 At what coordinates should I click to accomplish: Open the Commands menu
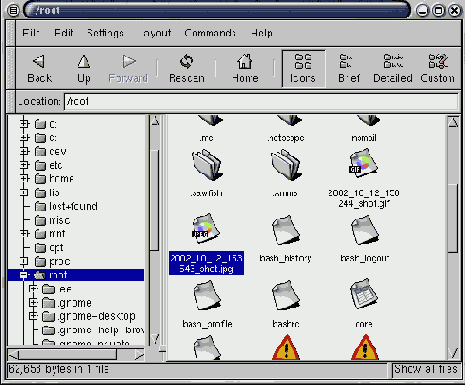210,33
